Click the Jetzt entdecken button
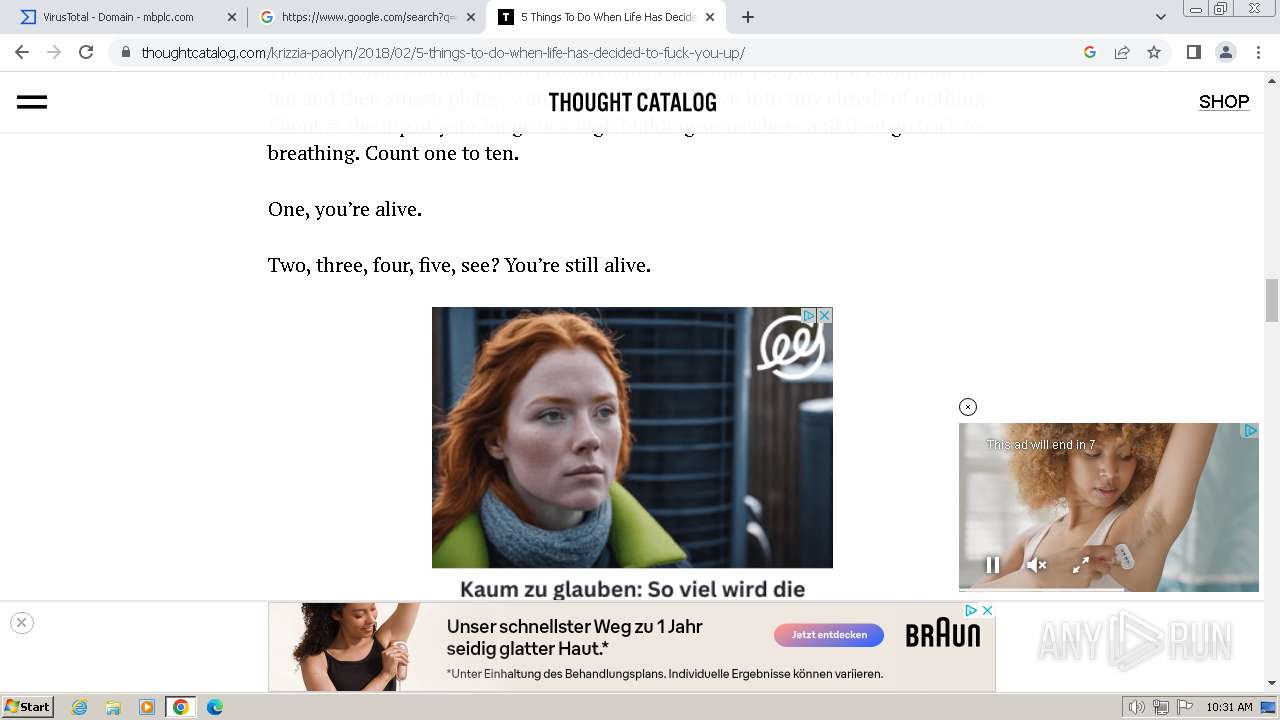 pyautogui.click(x=829, y=635)
